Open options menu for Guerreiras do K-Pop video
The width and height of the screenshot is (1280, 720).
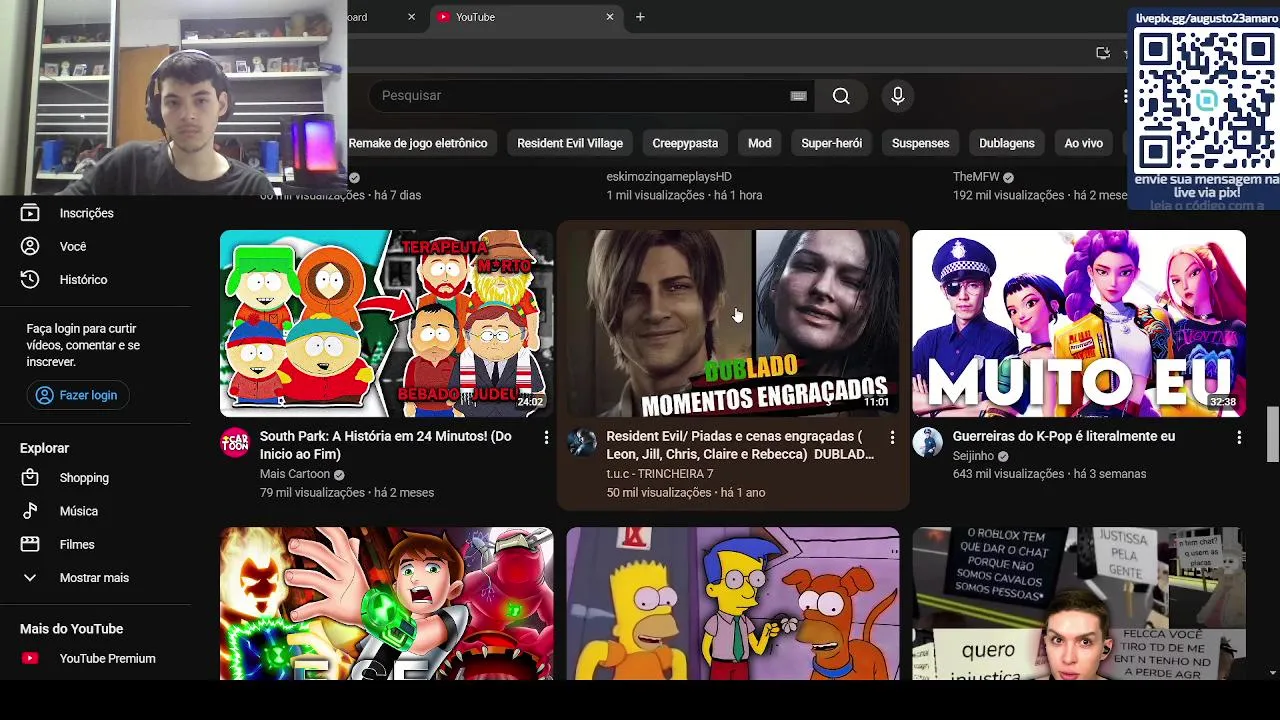coord(1239,438)
